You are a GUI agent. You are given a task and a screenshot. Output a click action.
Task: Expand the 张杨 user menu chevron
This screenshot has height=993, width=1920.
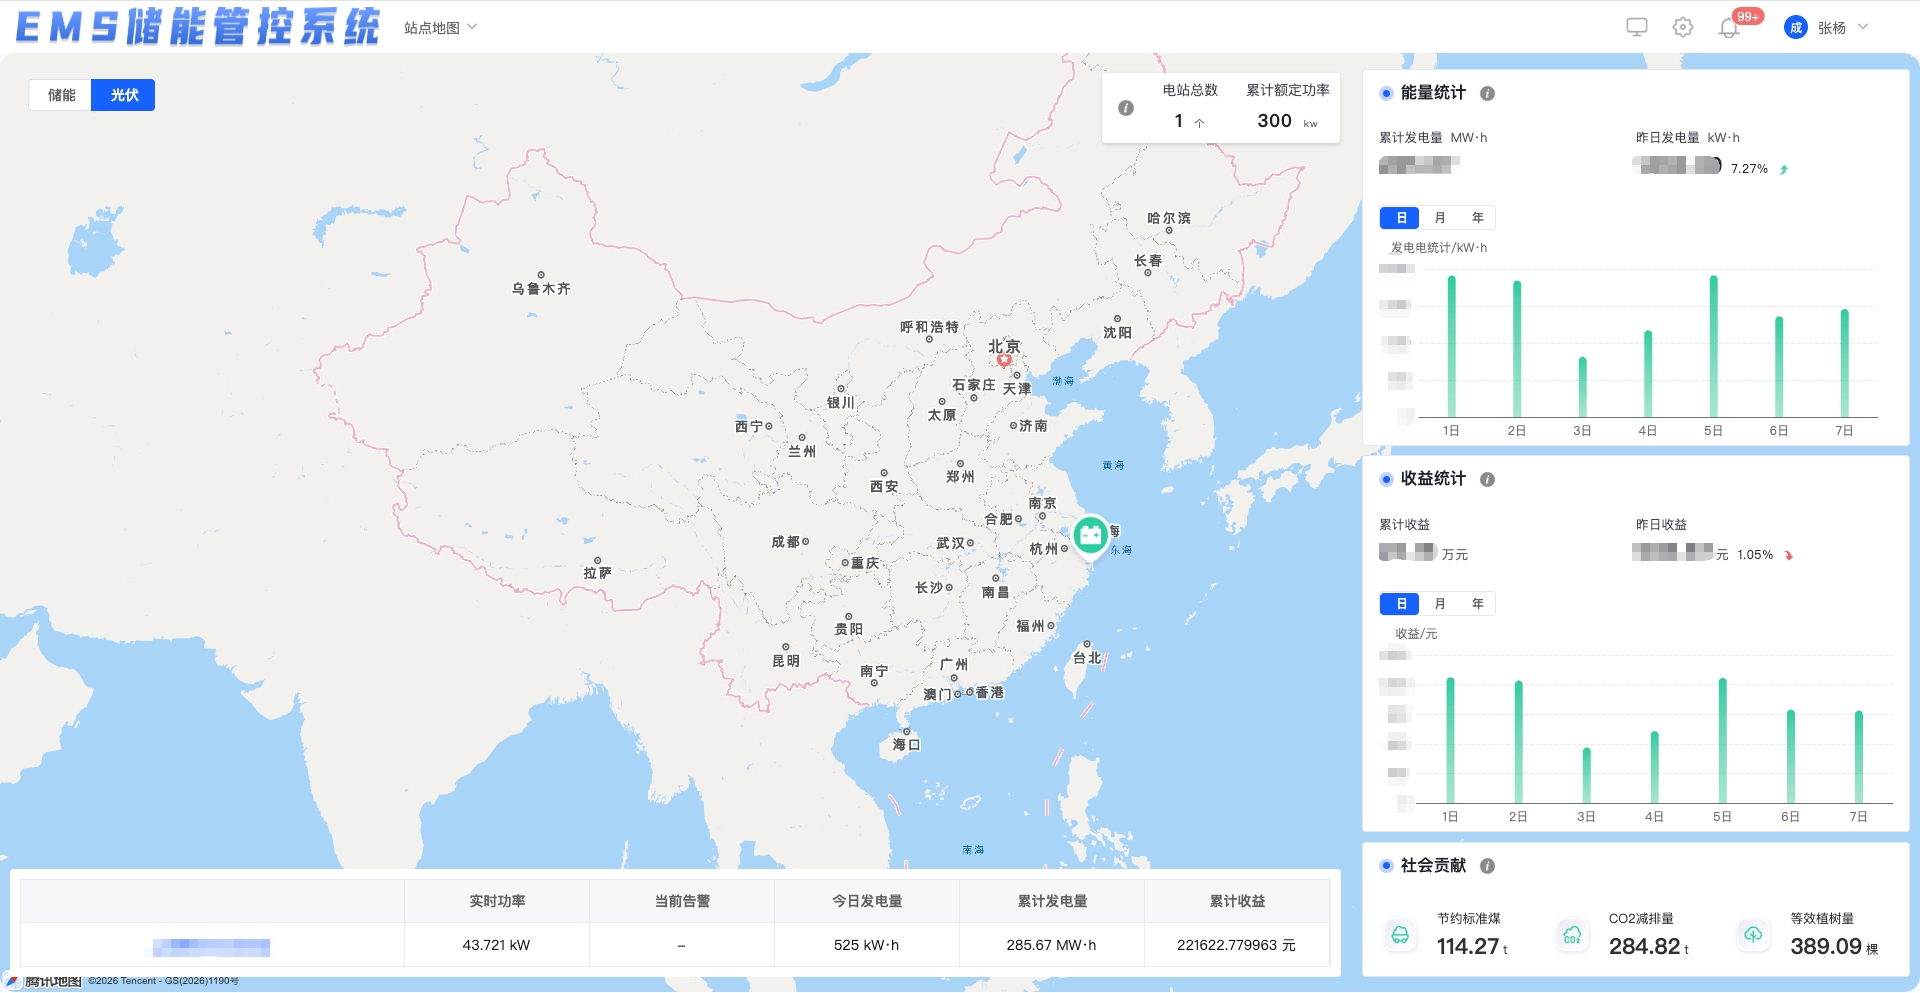(x=1863, y=27)
